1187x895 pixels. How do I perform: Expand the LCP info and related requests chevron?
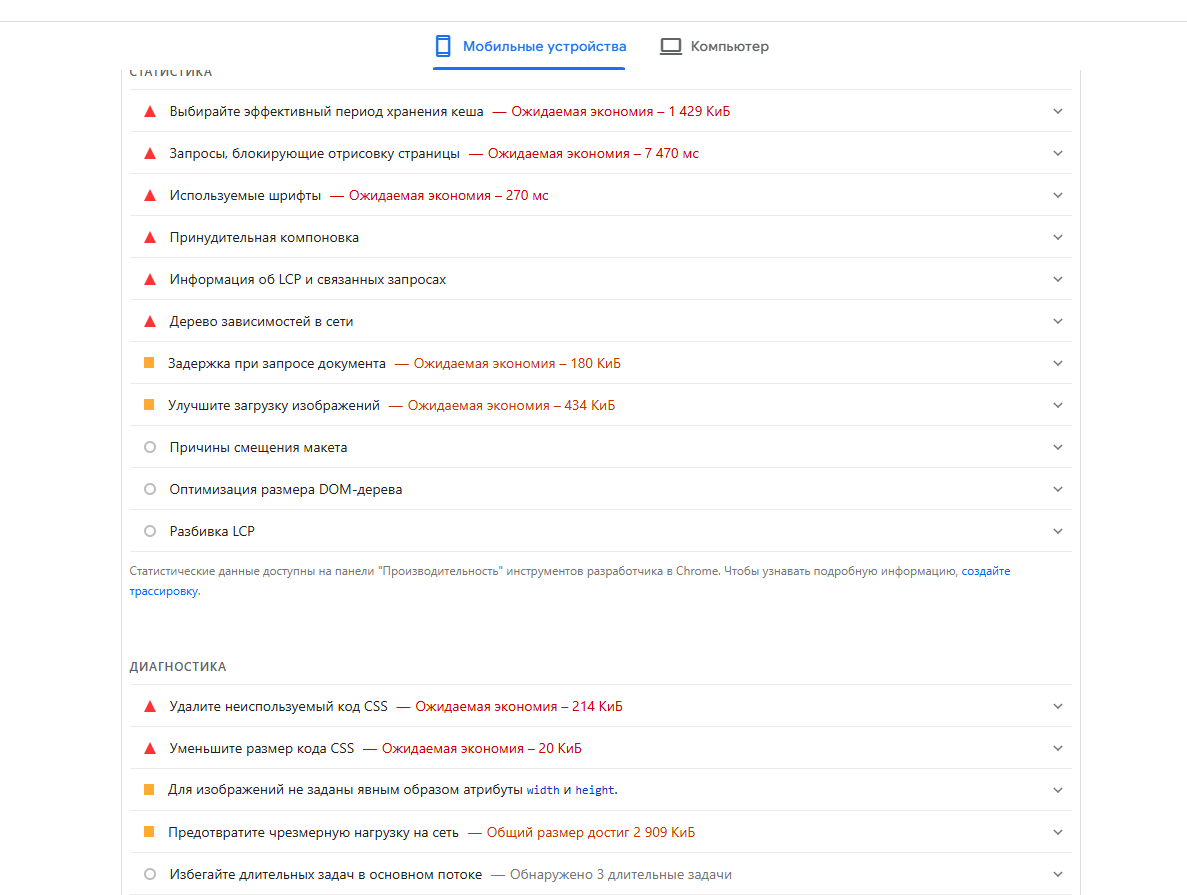[x=1058, y=279]
